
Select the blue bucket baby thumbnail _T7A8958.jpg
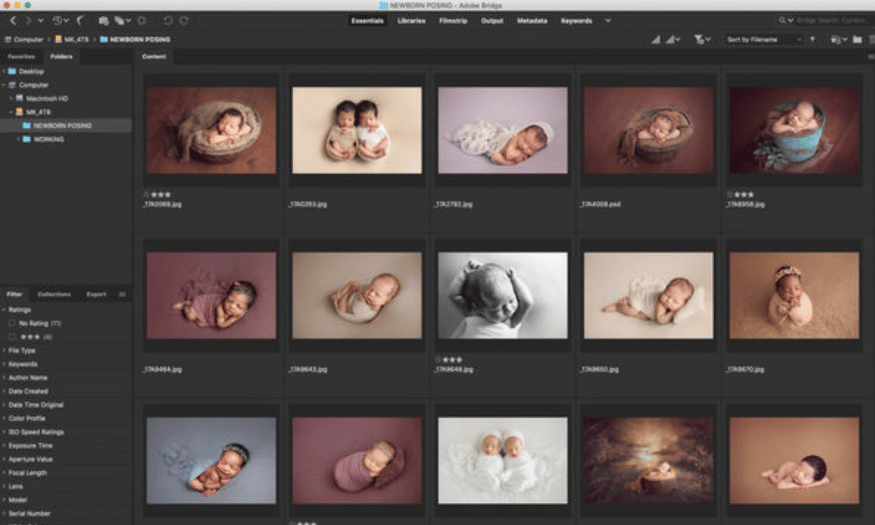795,130
